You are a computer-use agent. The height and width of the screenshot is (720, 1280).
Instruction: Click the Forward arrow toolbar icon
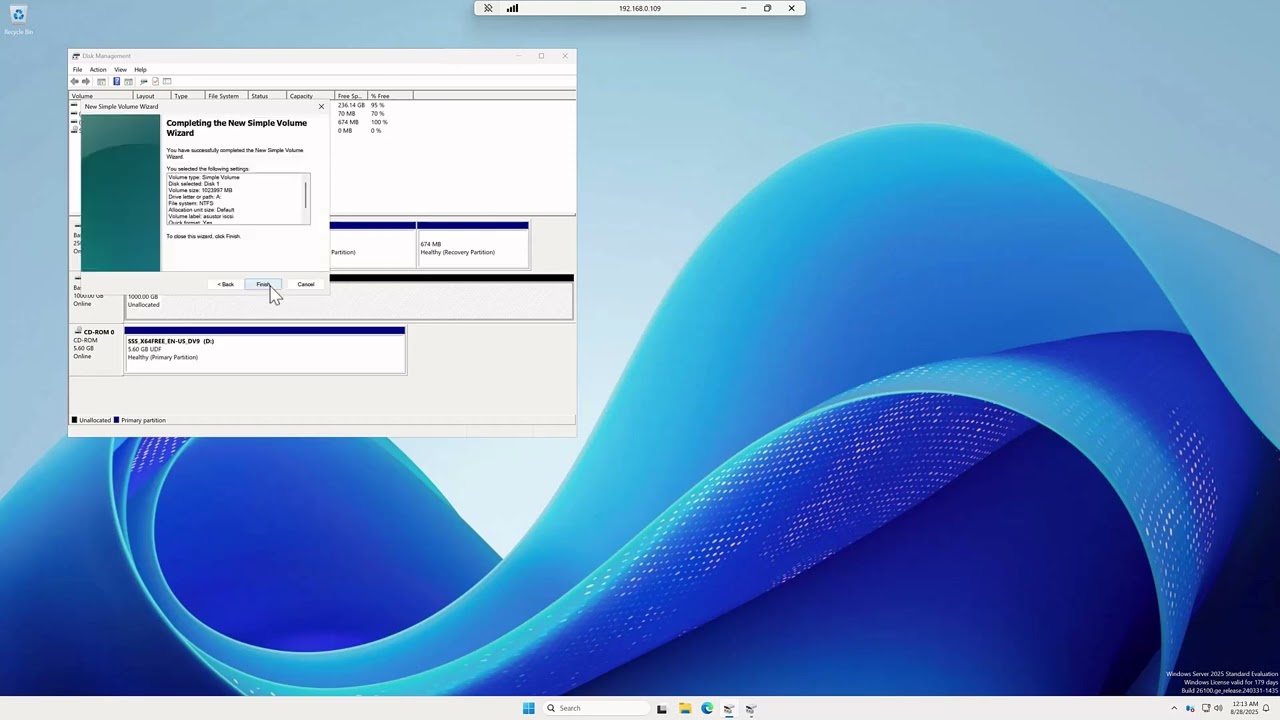(x=86, y=81)
